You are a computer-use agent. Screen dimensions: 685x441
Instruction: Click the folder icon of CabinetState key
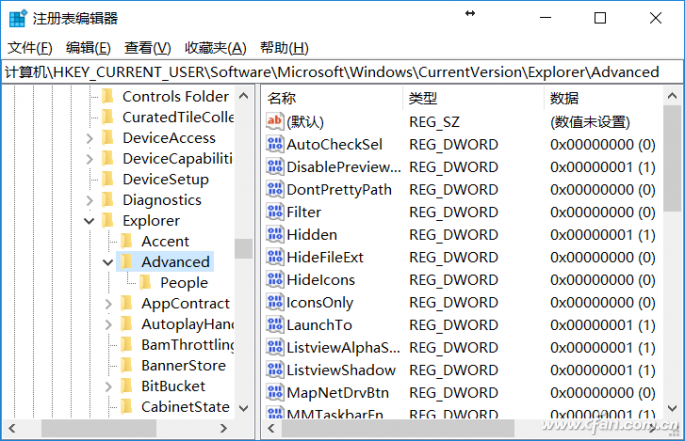pyautogui.click(x=126, y=406)
